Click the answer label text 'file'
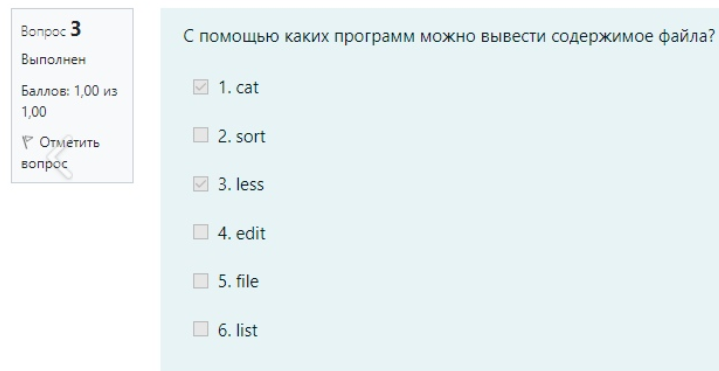719x371 pixels. pyautogui.click(x=247, y=281)
